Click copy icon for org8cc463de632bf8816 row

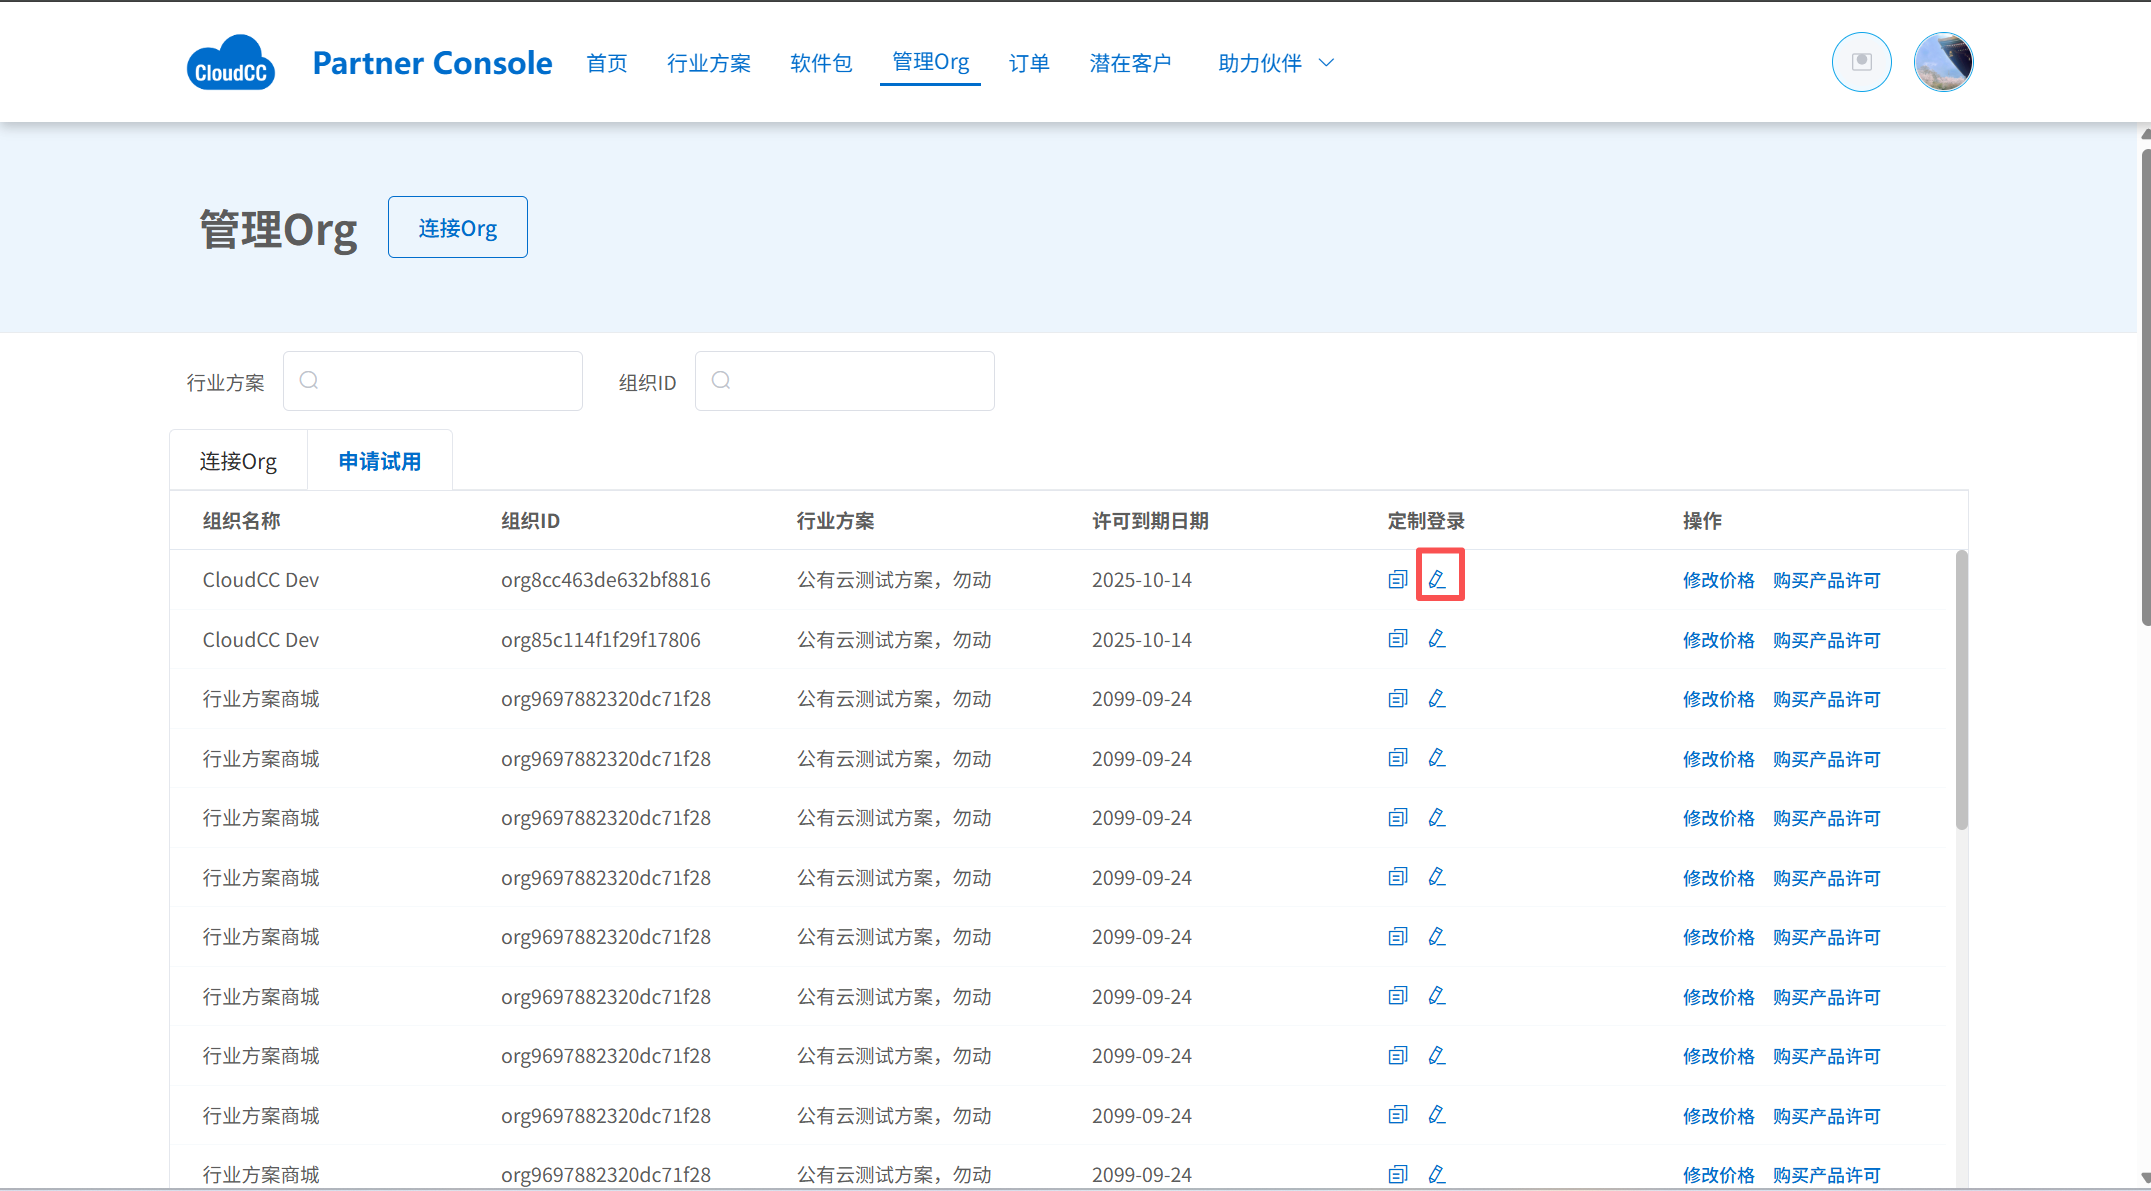1397,579
